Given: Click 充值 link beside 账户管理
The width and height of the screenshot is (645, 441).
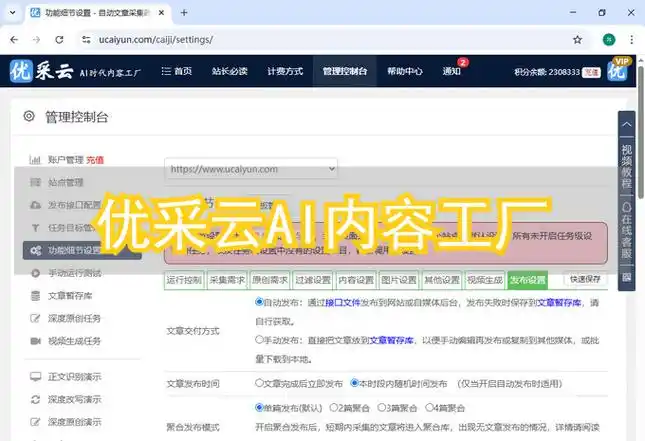Looking at the screenshot, I should [95, 160].
